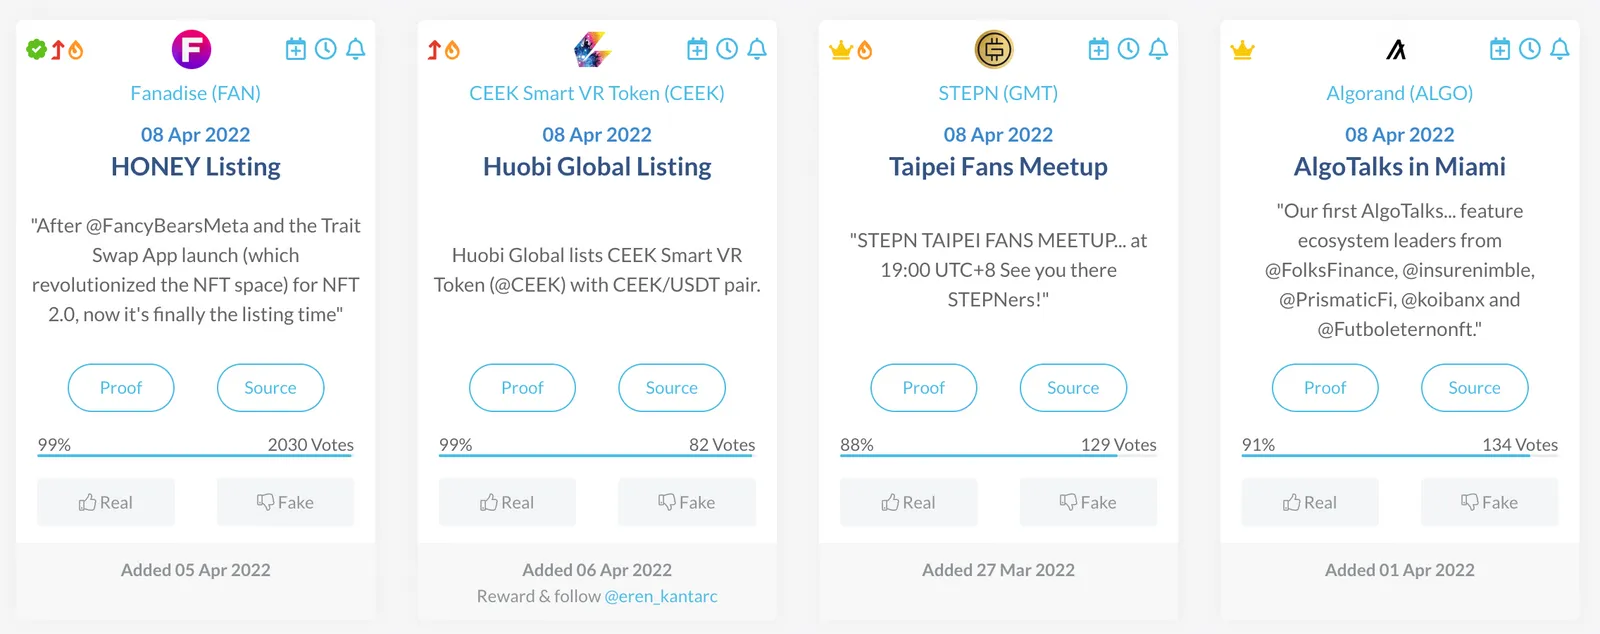Screen dimensions: 1600x634
Task: Click the Fanadise pink F logo
Action: coord(191,49)
